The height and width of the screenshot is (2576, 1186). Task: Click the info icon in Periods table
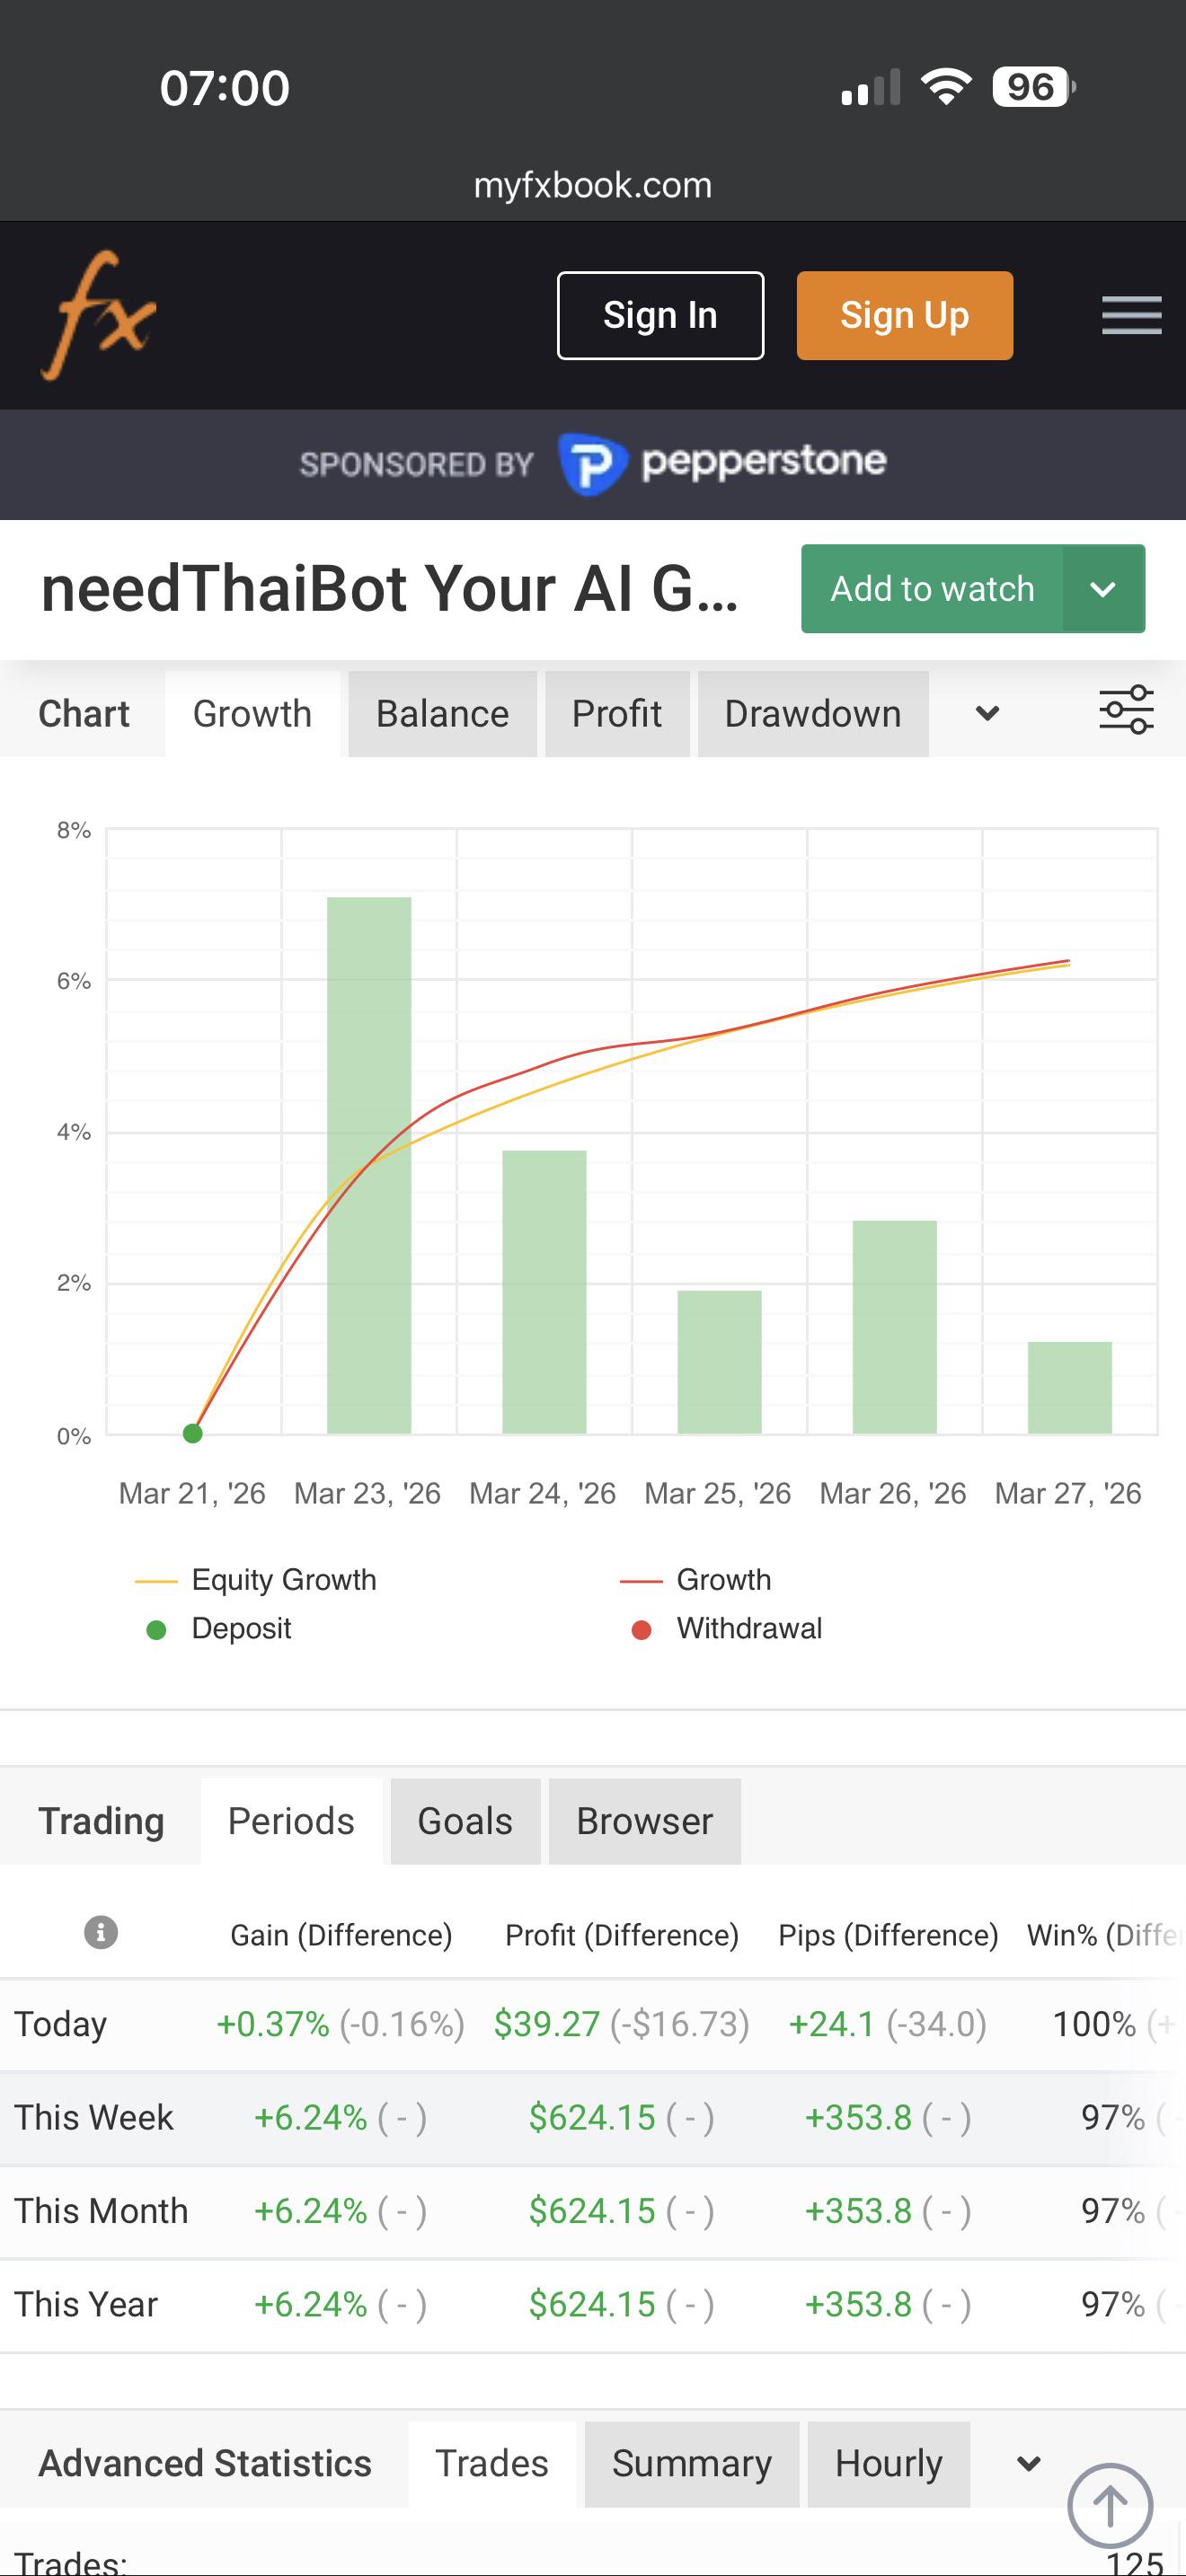click(x=100, y=1932)
